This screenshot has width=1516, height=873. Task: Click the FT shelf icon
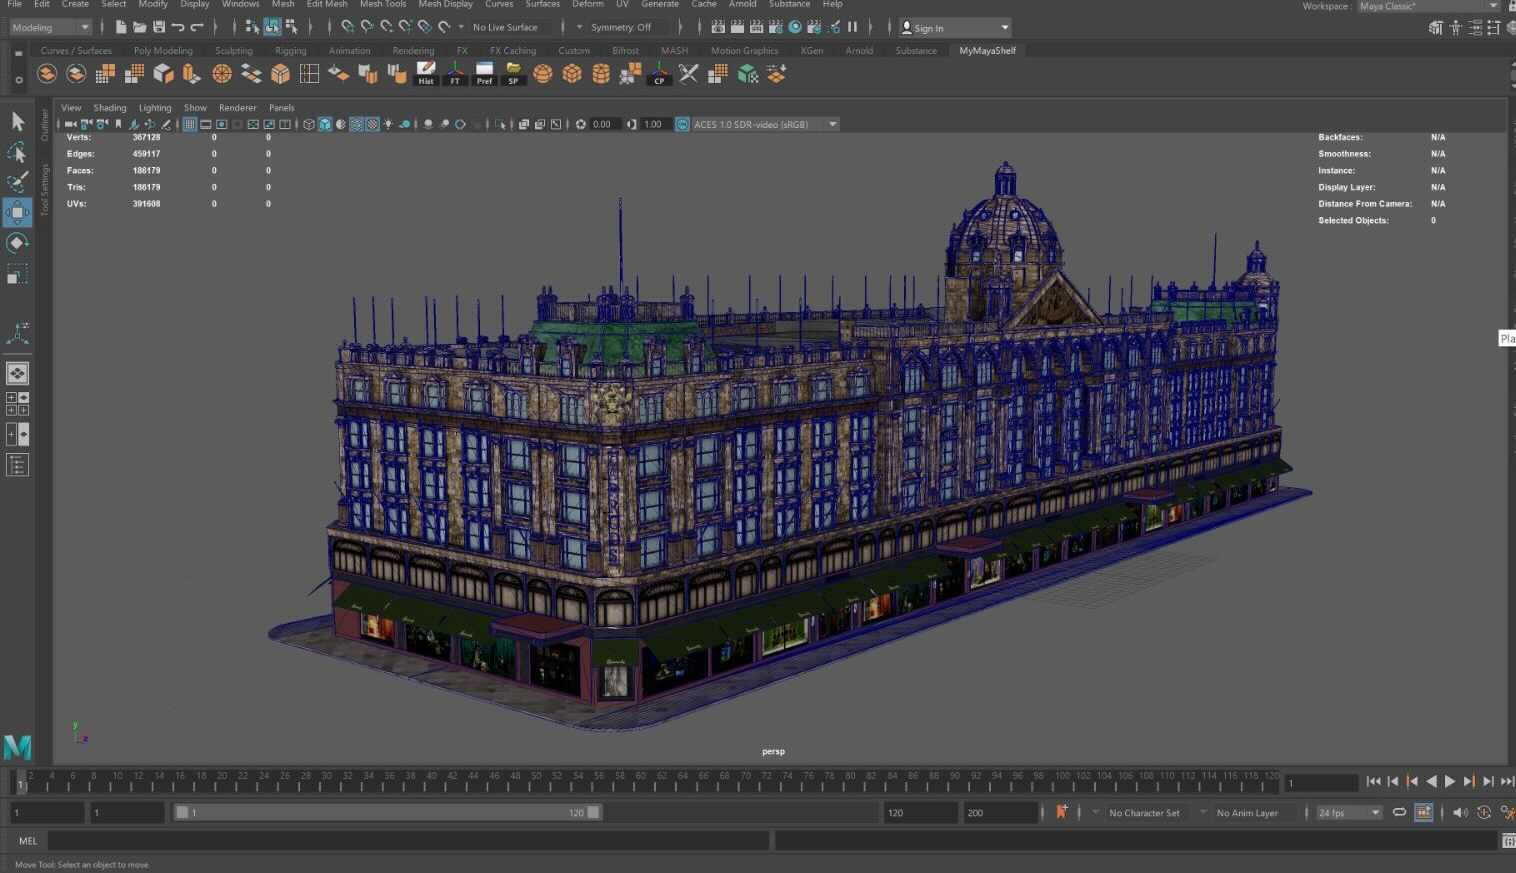tap(455, 73)
